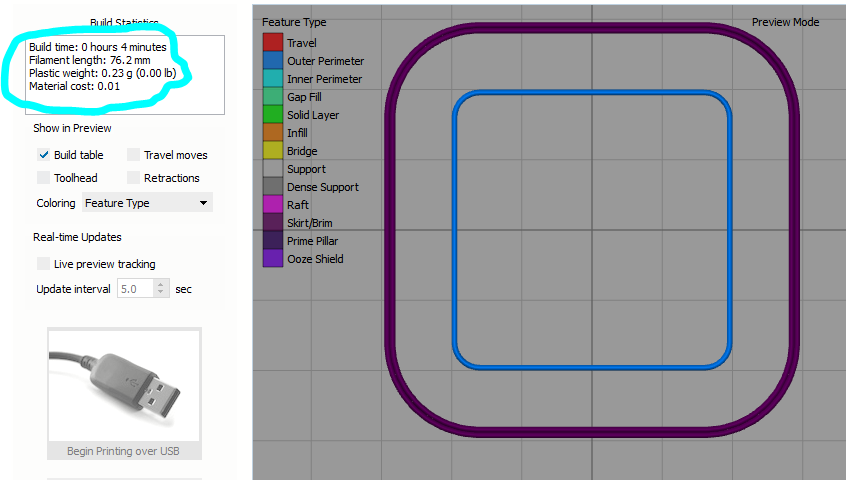Enable Live preview tracking

point(44,264)
